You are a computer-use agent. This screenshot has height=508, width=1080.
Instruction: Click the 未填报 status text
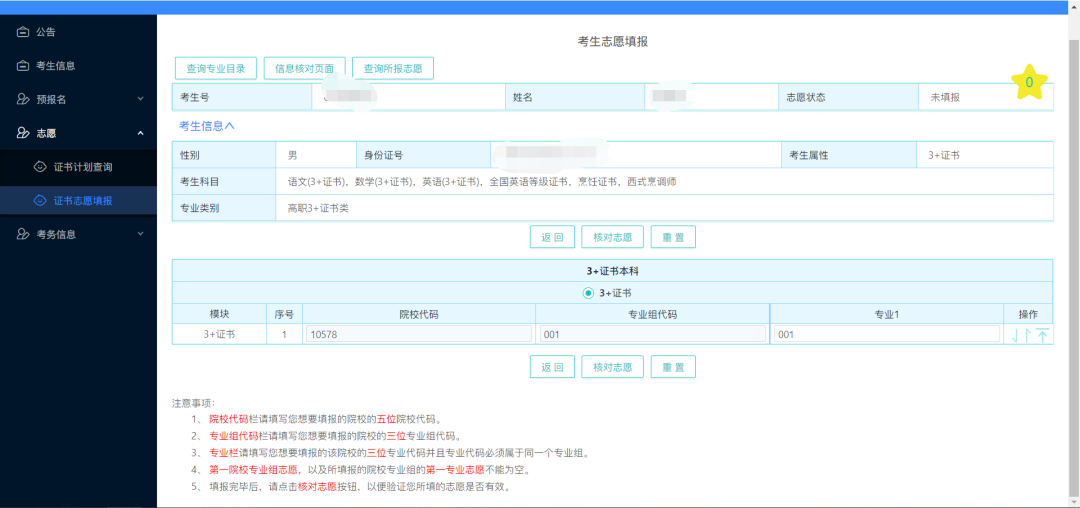click(945, 97)
